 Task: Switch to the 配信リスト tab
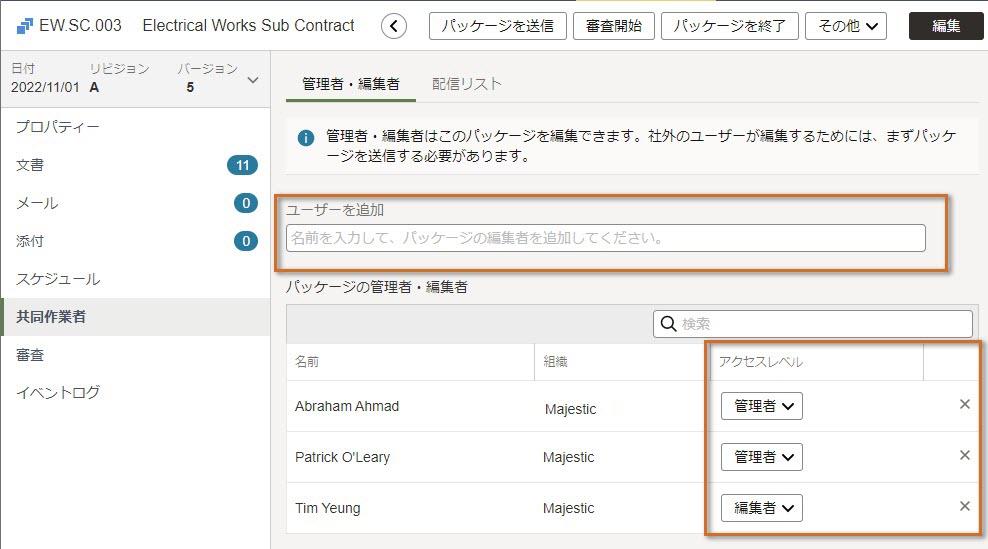click(x=466, y=84)
